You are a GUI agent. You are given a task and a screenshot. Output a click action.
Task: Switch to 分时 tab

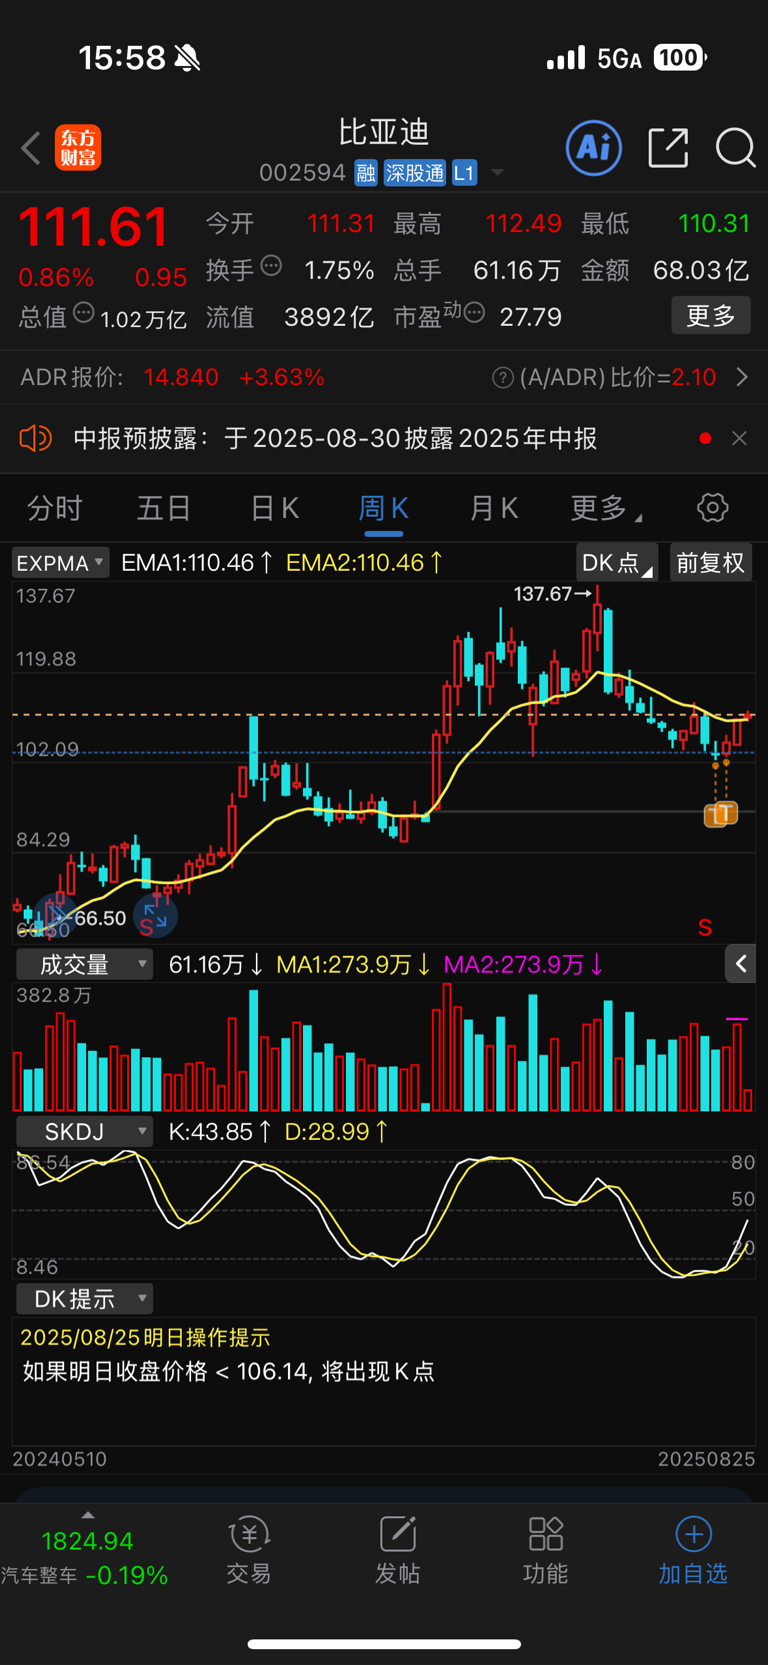pyautogui.click(x=54, y=508)
